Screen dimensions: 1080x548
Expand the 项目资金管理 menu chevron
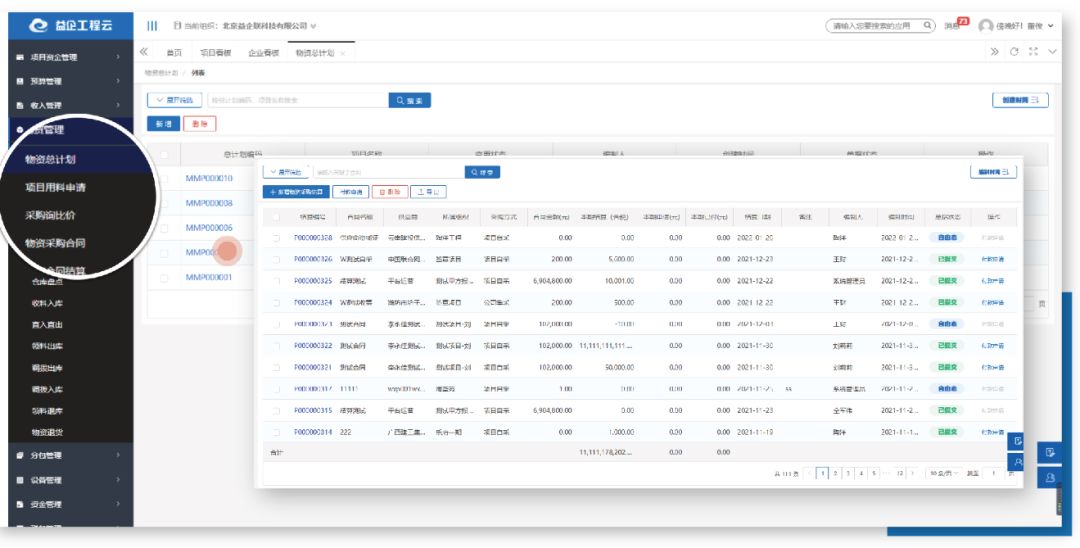118,57
